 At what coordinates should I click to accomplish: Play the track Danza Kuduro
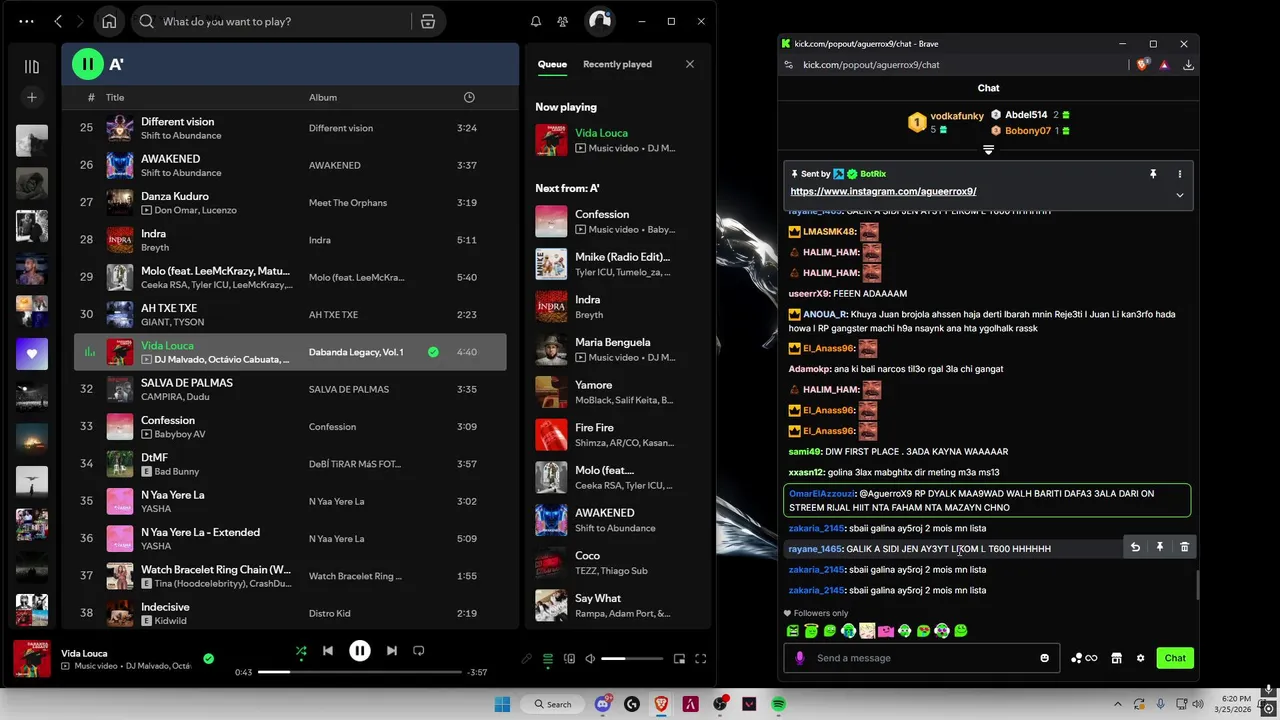pyautogui.click(x=175, y=196)
